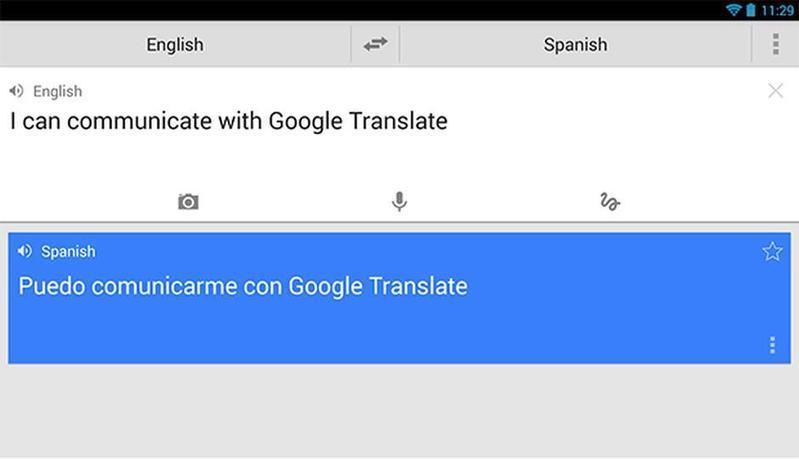Clear the entered English text
This screenshot has height=459, width=799.
click(775, 91)
